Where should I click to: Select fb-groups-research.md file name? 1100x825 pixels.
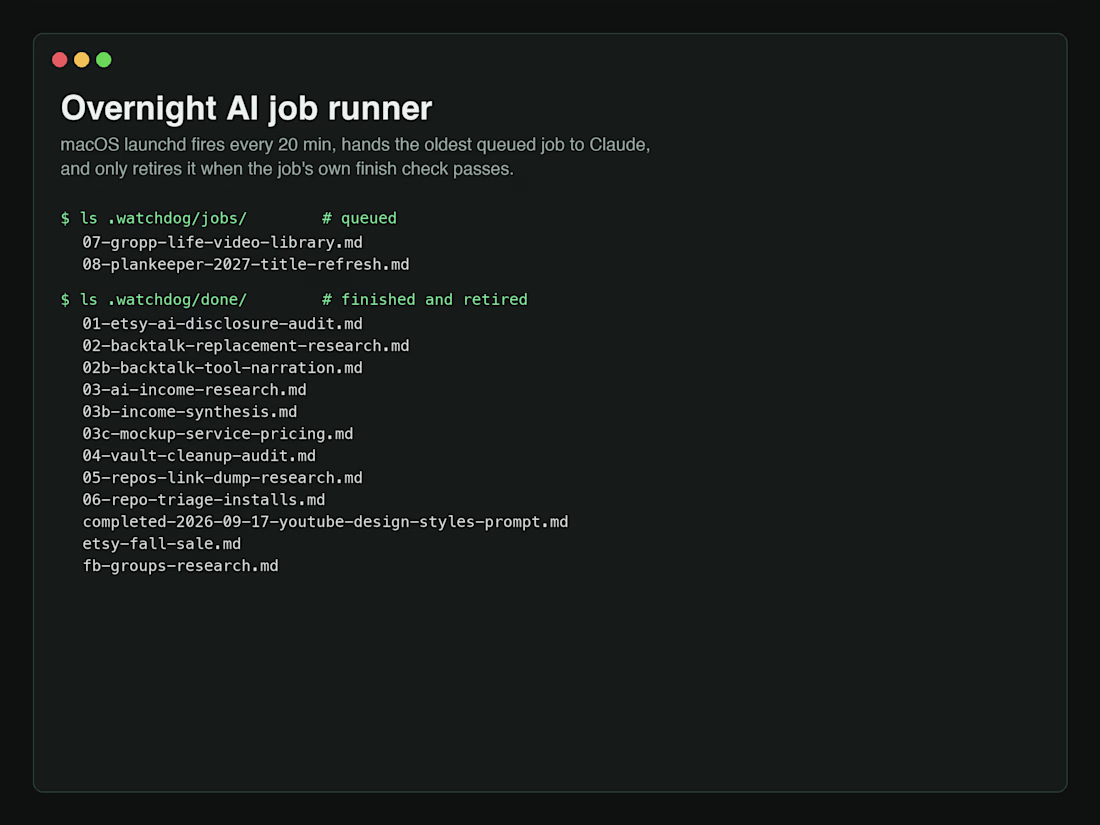click(180, 566)
